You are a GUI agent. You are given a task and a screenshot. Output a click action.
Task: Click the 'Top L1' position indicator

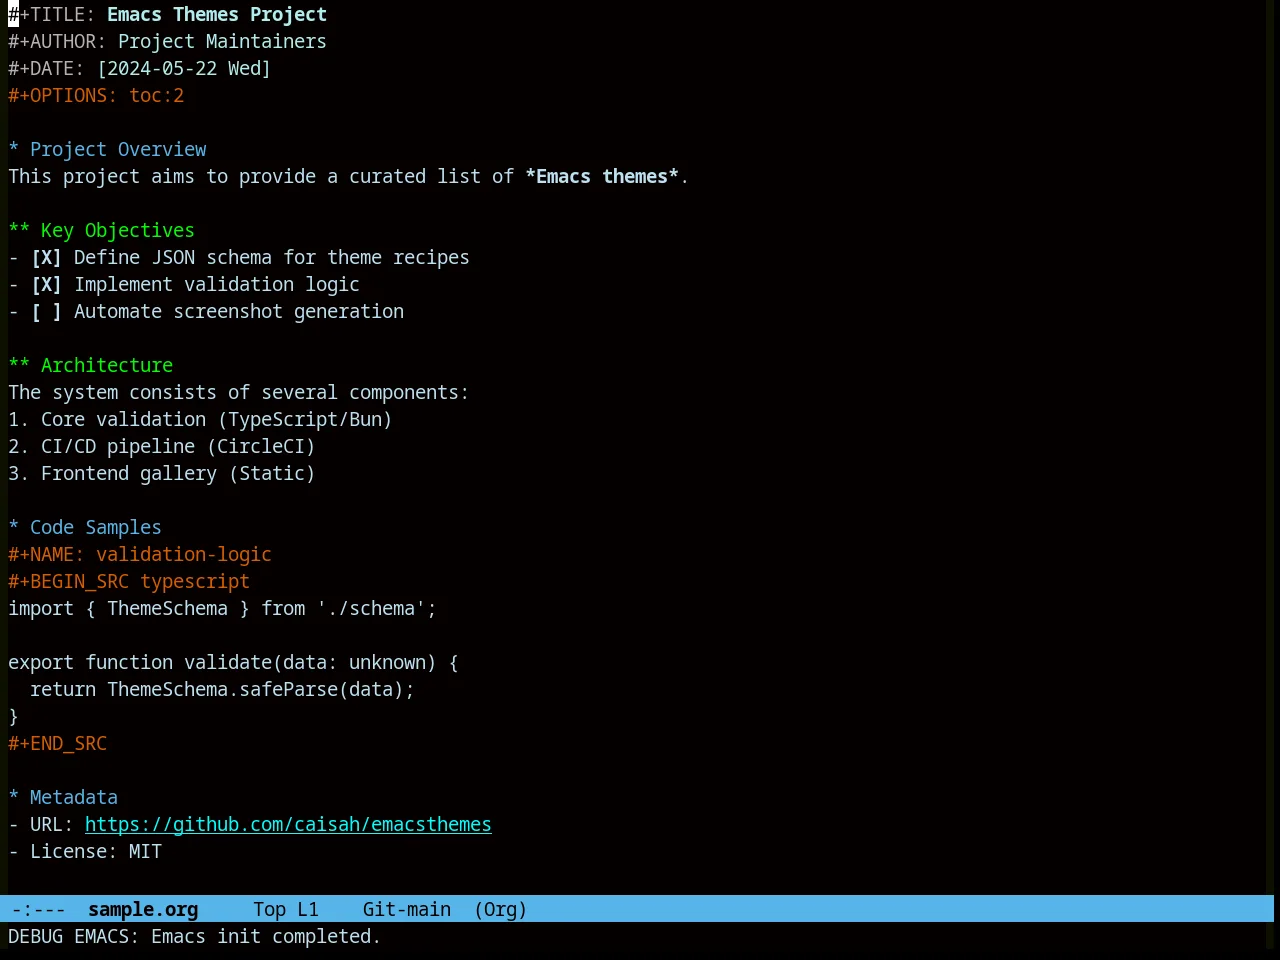(286, 910)
